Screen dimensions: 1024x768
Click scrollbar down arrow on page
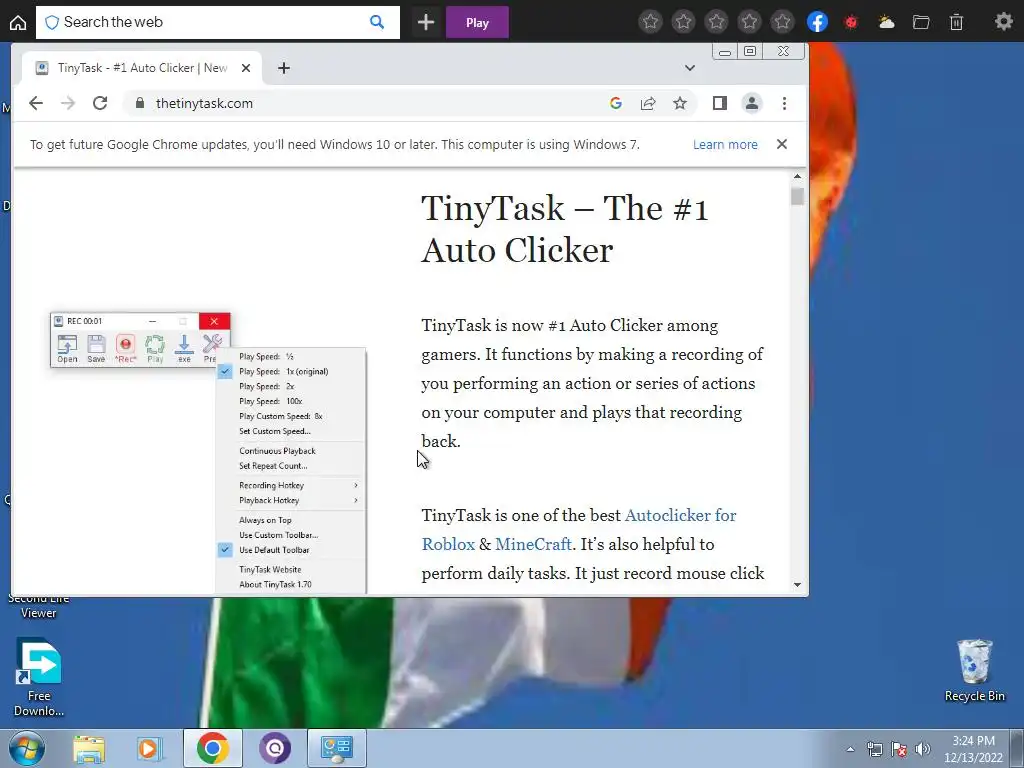click(797, 585)
